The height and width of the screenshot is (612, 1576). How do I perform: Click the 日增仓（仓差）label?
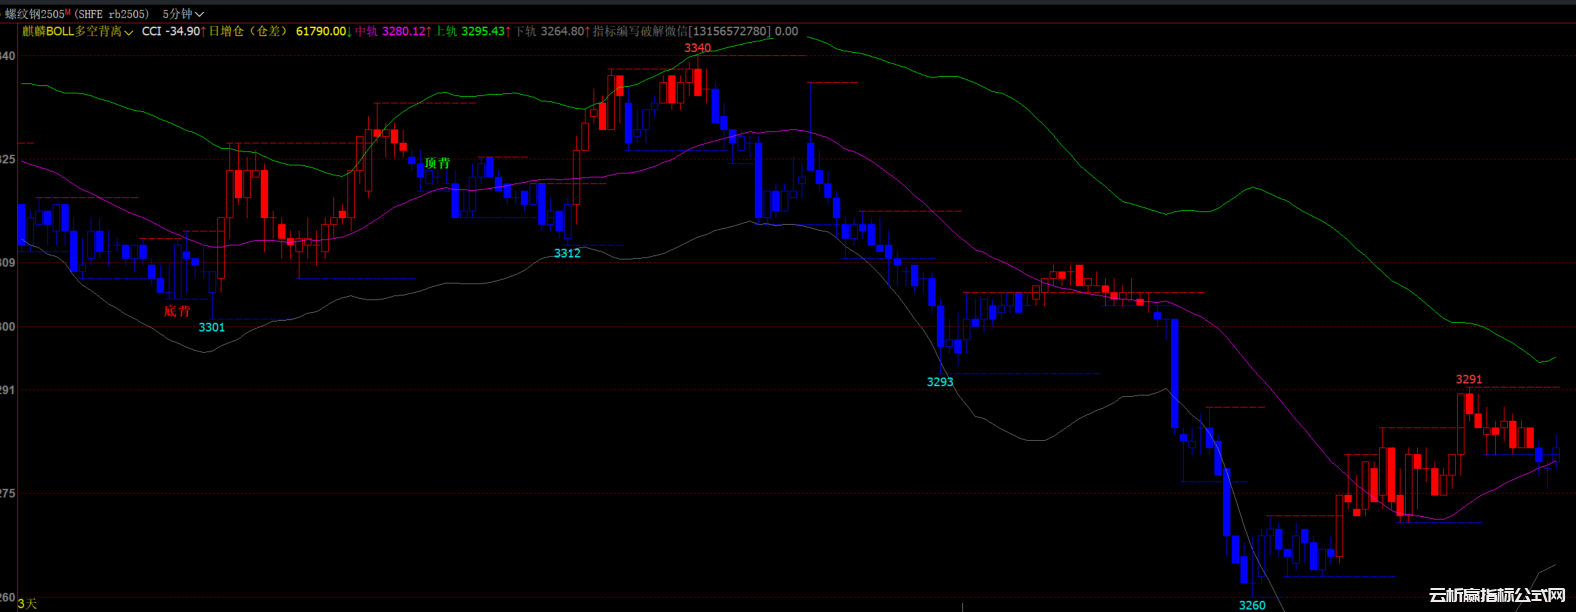248,31
